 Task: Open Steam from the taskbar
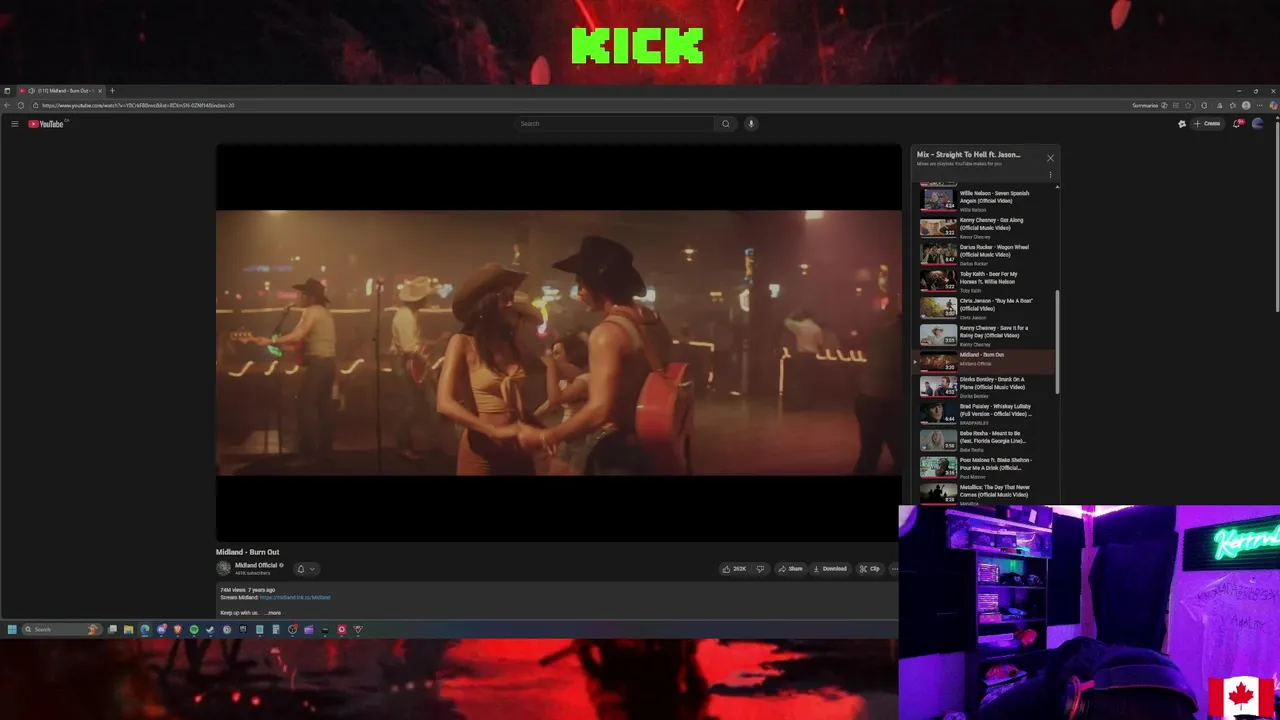click(x=209, y=630)
